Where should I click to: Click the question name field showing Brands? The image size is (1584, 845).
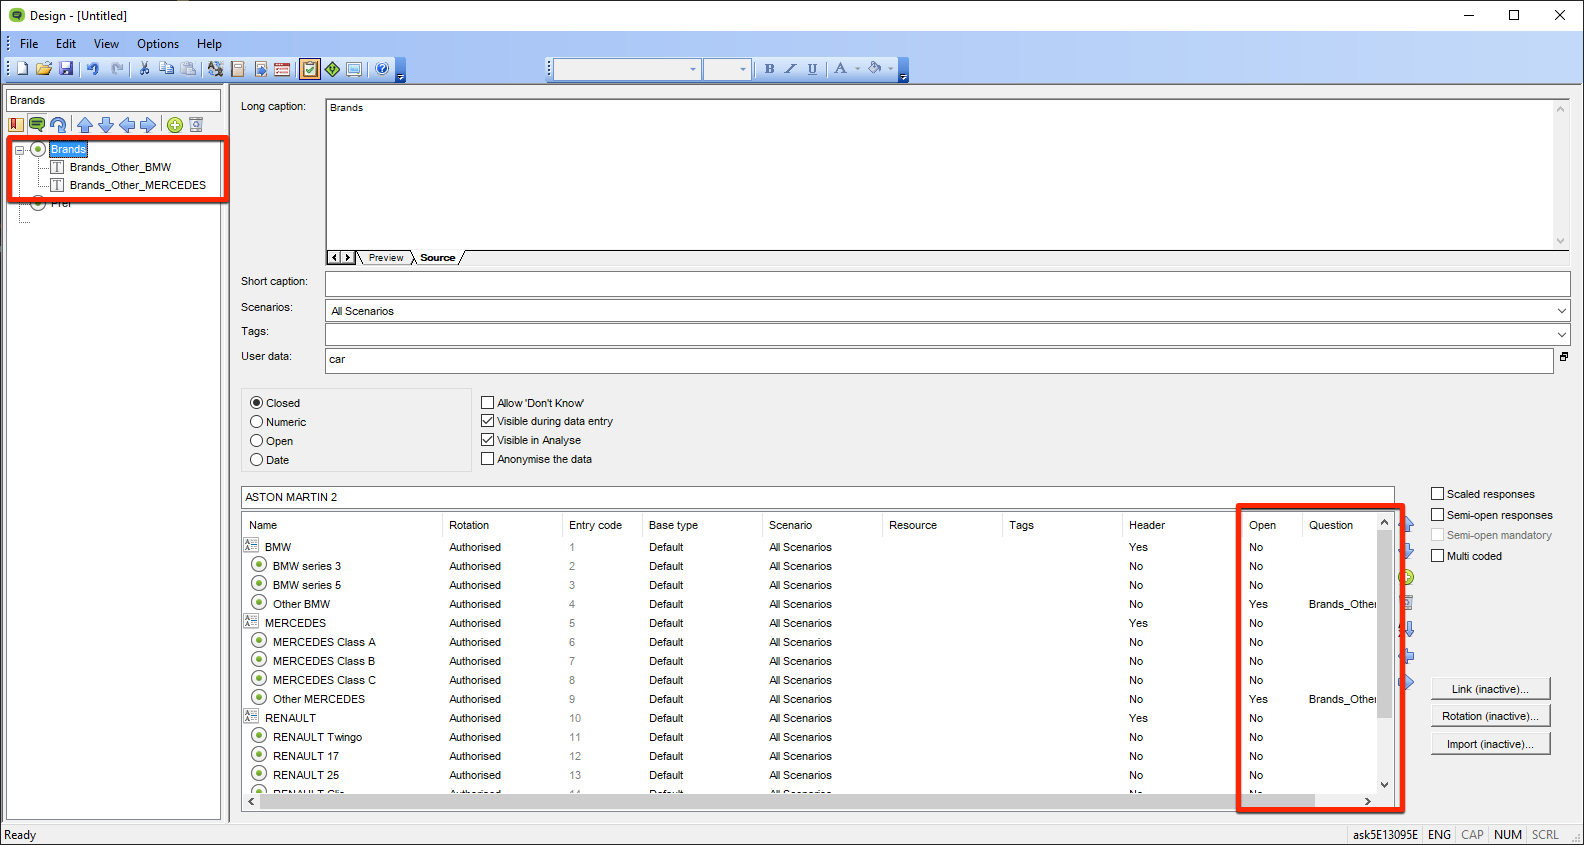(113, 100)
